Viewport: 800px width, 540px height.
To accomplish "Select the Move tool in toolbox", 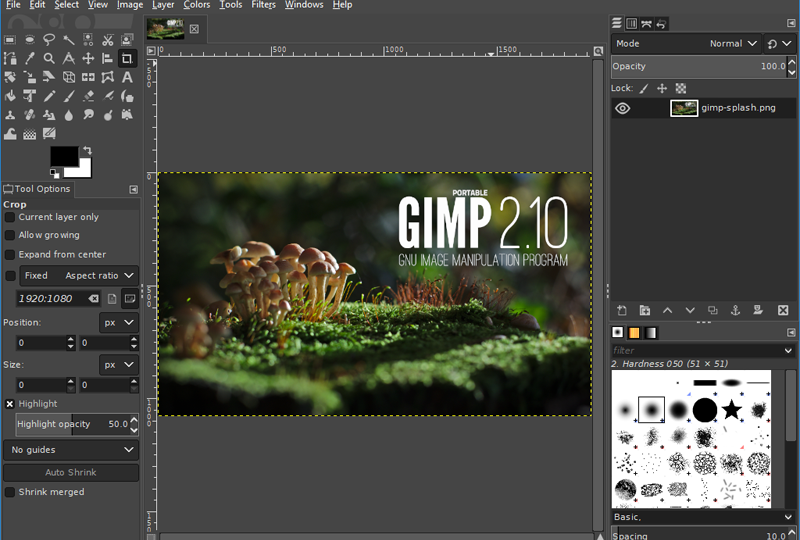I will (88, 58).
